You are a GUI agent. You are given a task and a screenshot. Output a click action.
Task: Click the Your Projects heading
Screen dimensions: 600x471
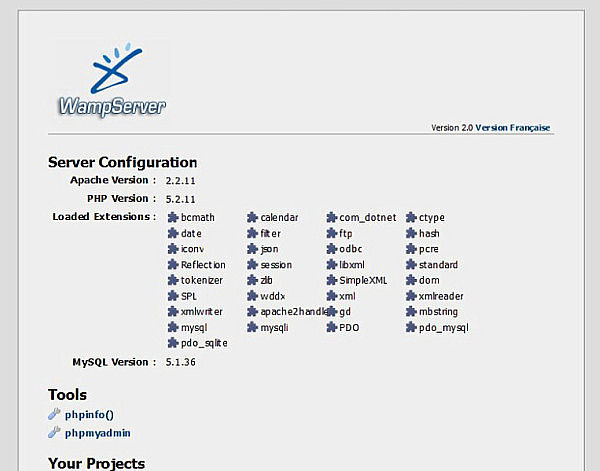pyautogui.click(x=96, y=463)
